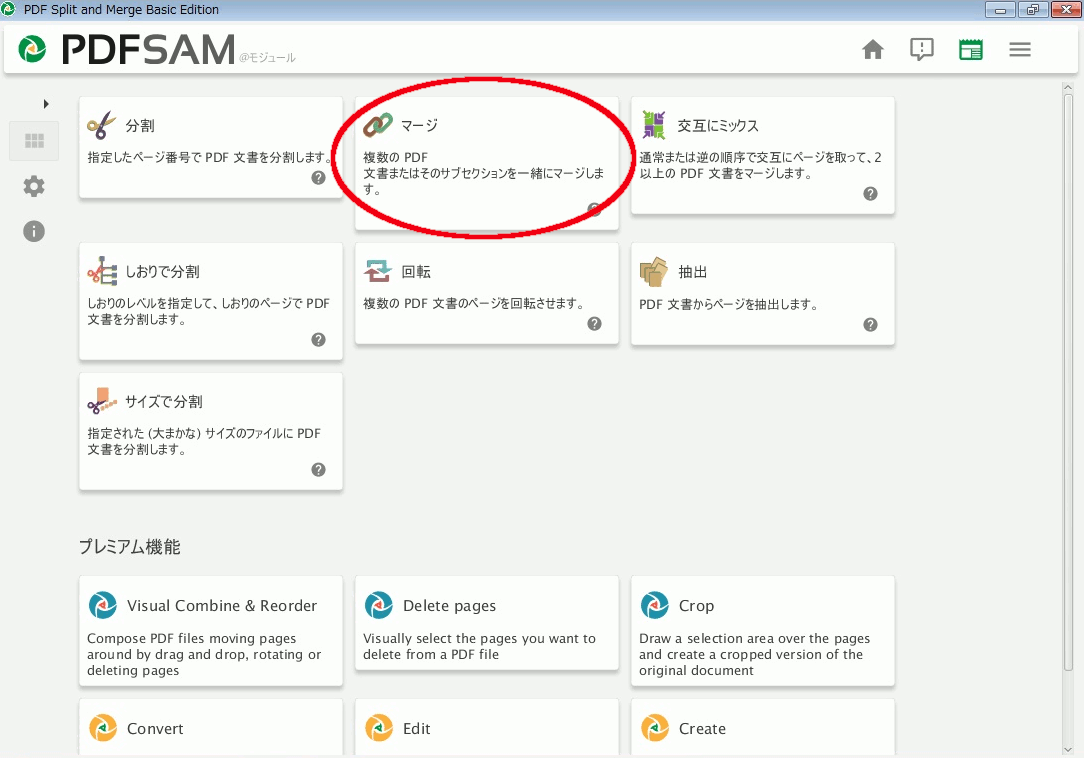Click the scissors icon of 分割

pos(102,125)
